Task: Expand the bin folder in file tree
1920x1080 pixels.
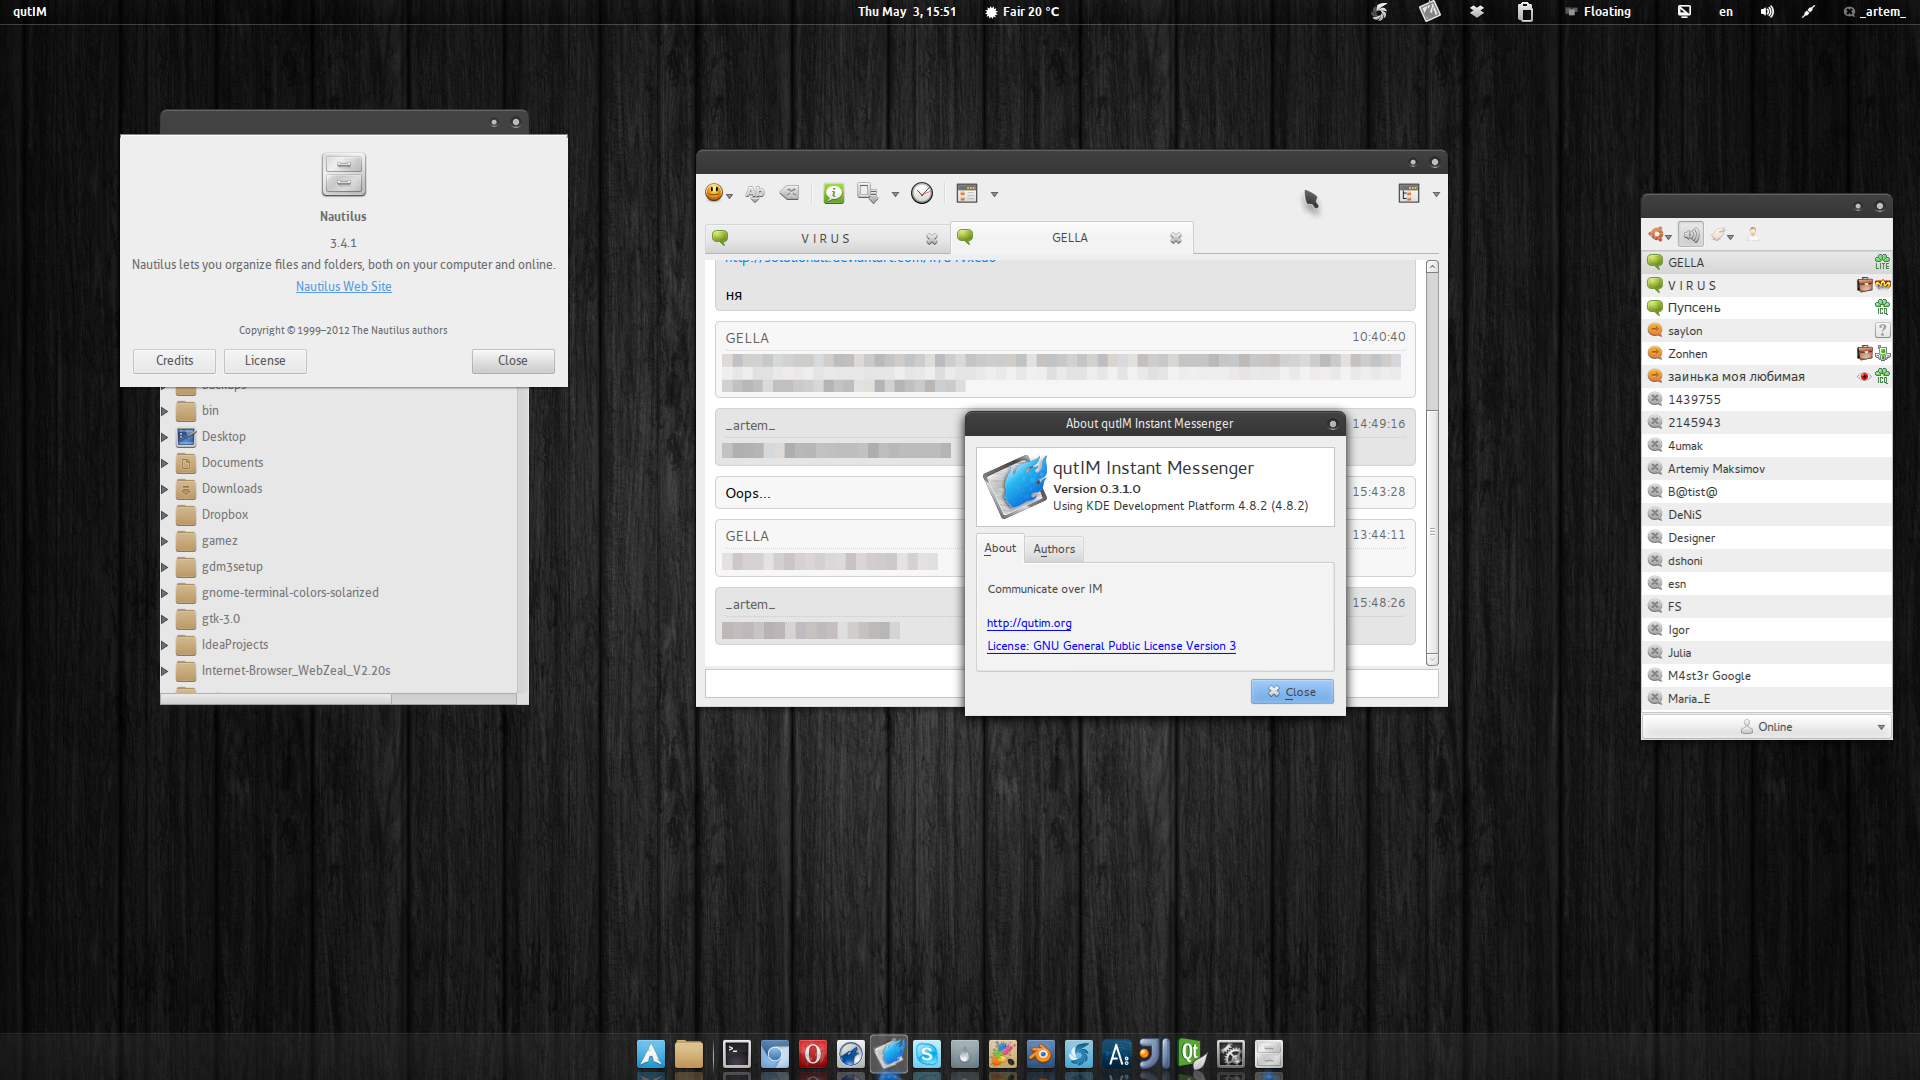Action: click(x=165, y=411)
